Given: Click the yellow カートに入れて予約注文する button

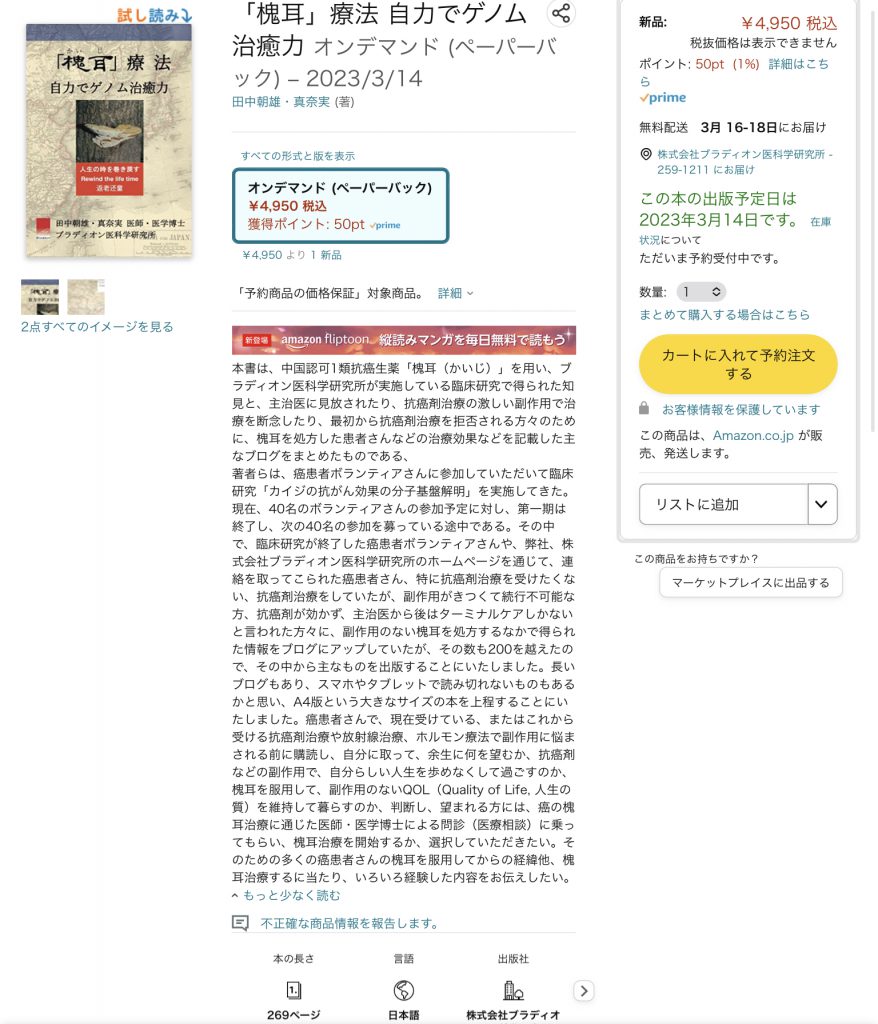Looking at the screenshot, I should click(x=738, y=364).
